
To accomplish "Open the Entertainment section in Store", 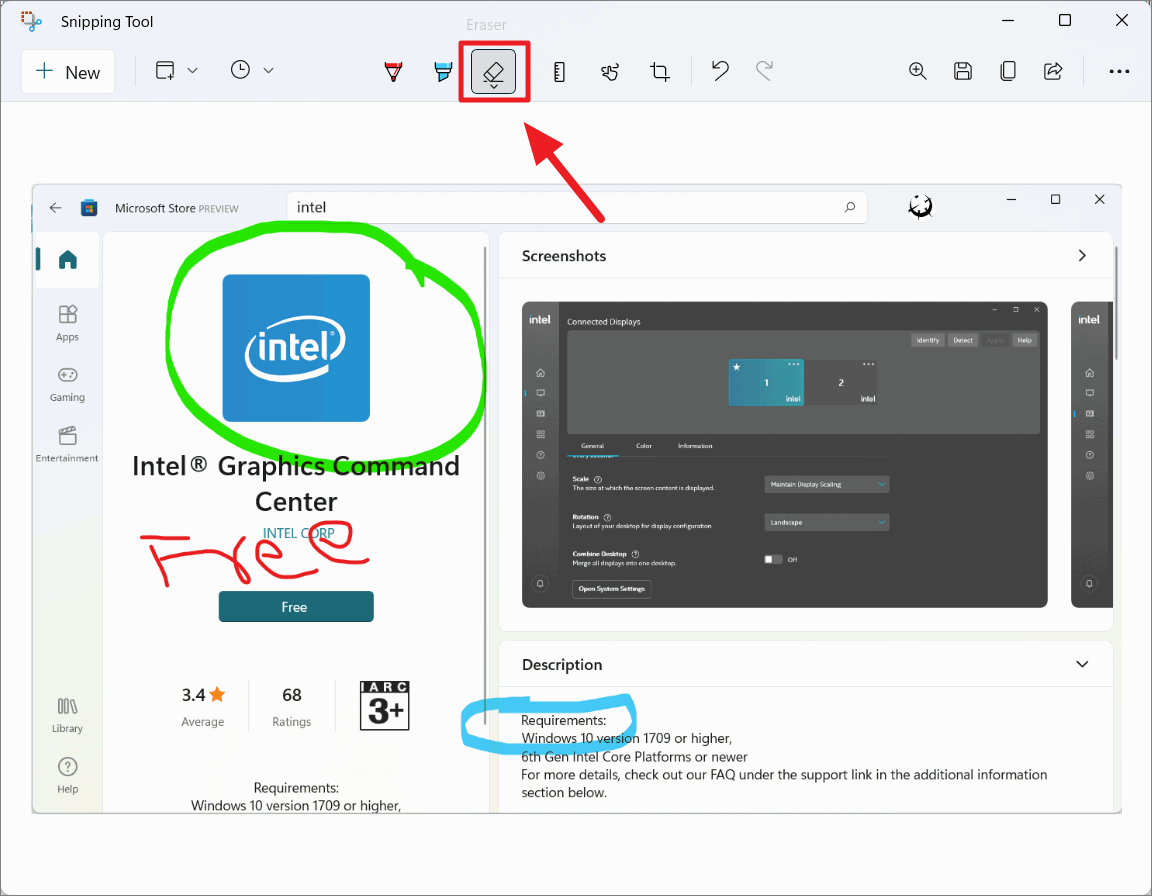I will coord(67,444).
